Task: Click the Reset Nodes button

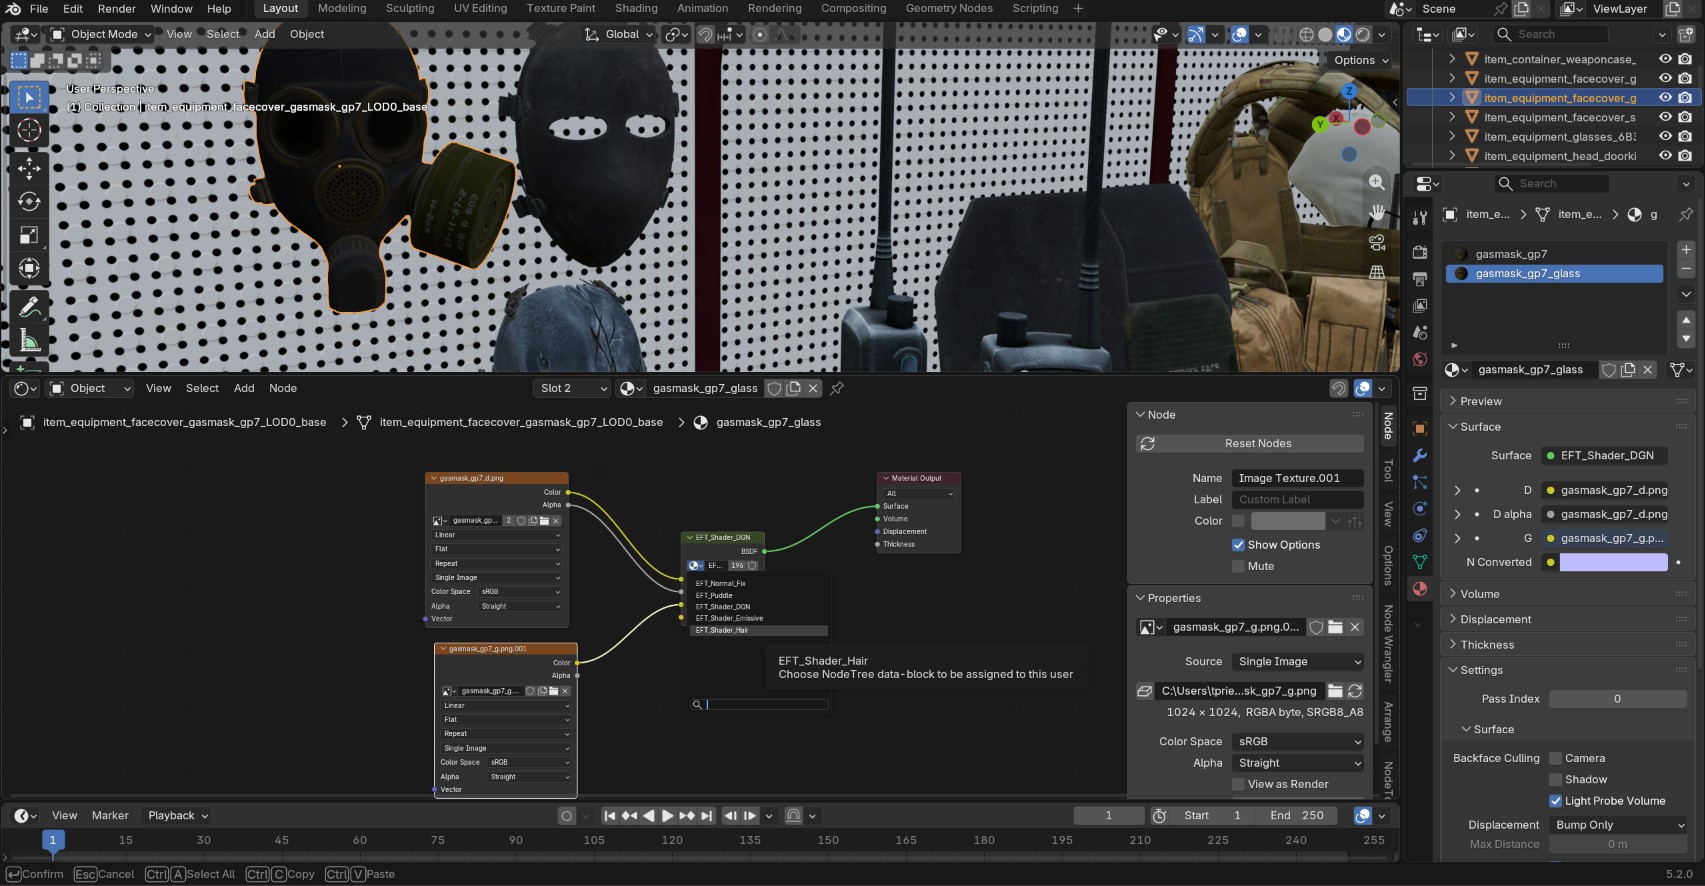Action: pyautogui.click(x=1250, y=444)
